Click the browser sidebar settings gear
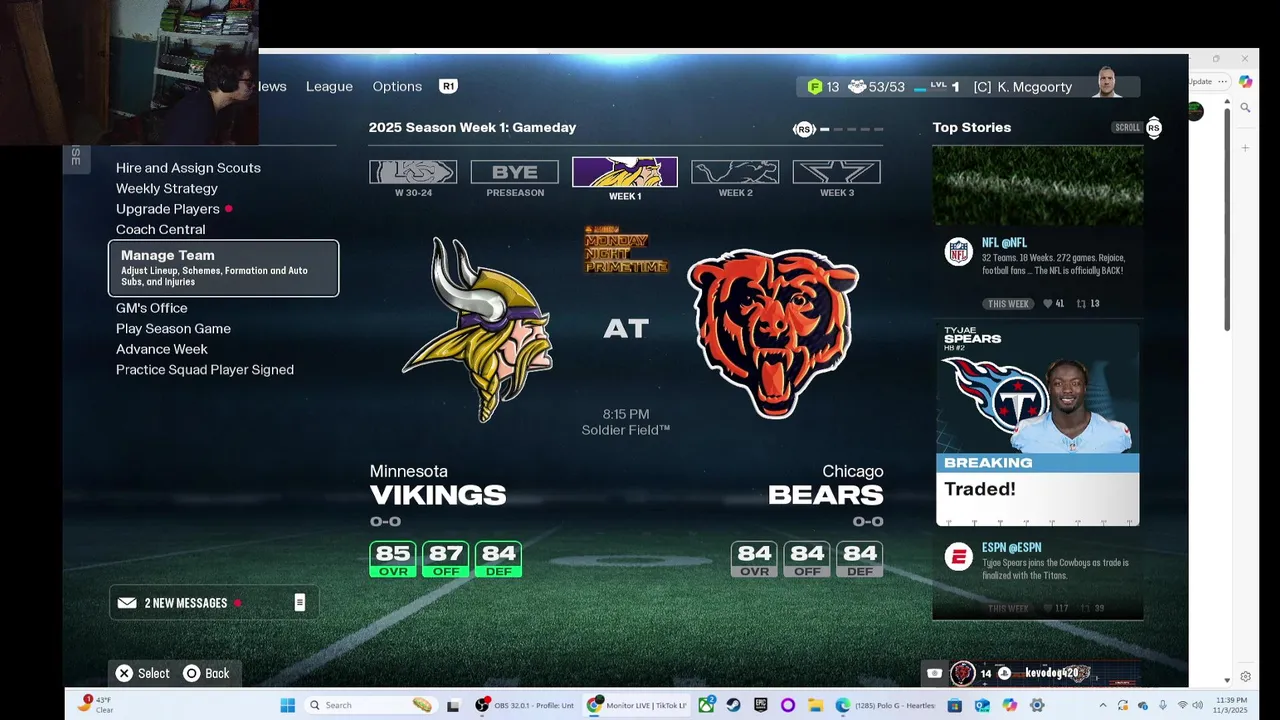 coord(1245,677)
